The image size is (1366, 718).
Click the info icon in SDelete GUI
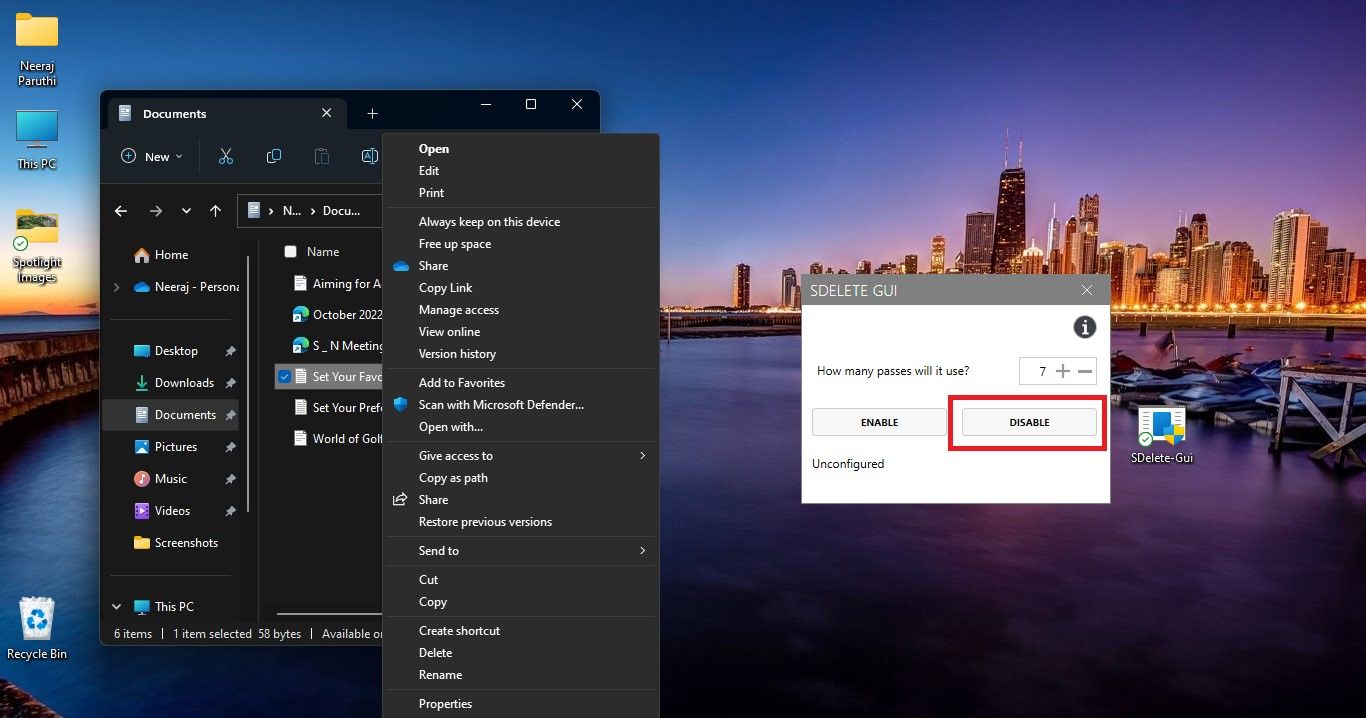(1084, 327)
